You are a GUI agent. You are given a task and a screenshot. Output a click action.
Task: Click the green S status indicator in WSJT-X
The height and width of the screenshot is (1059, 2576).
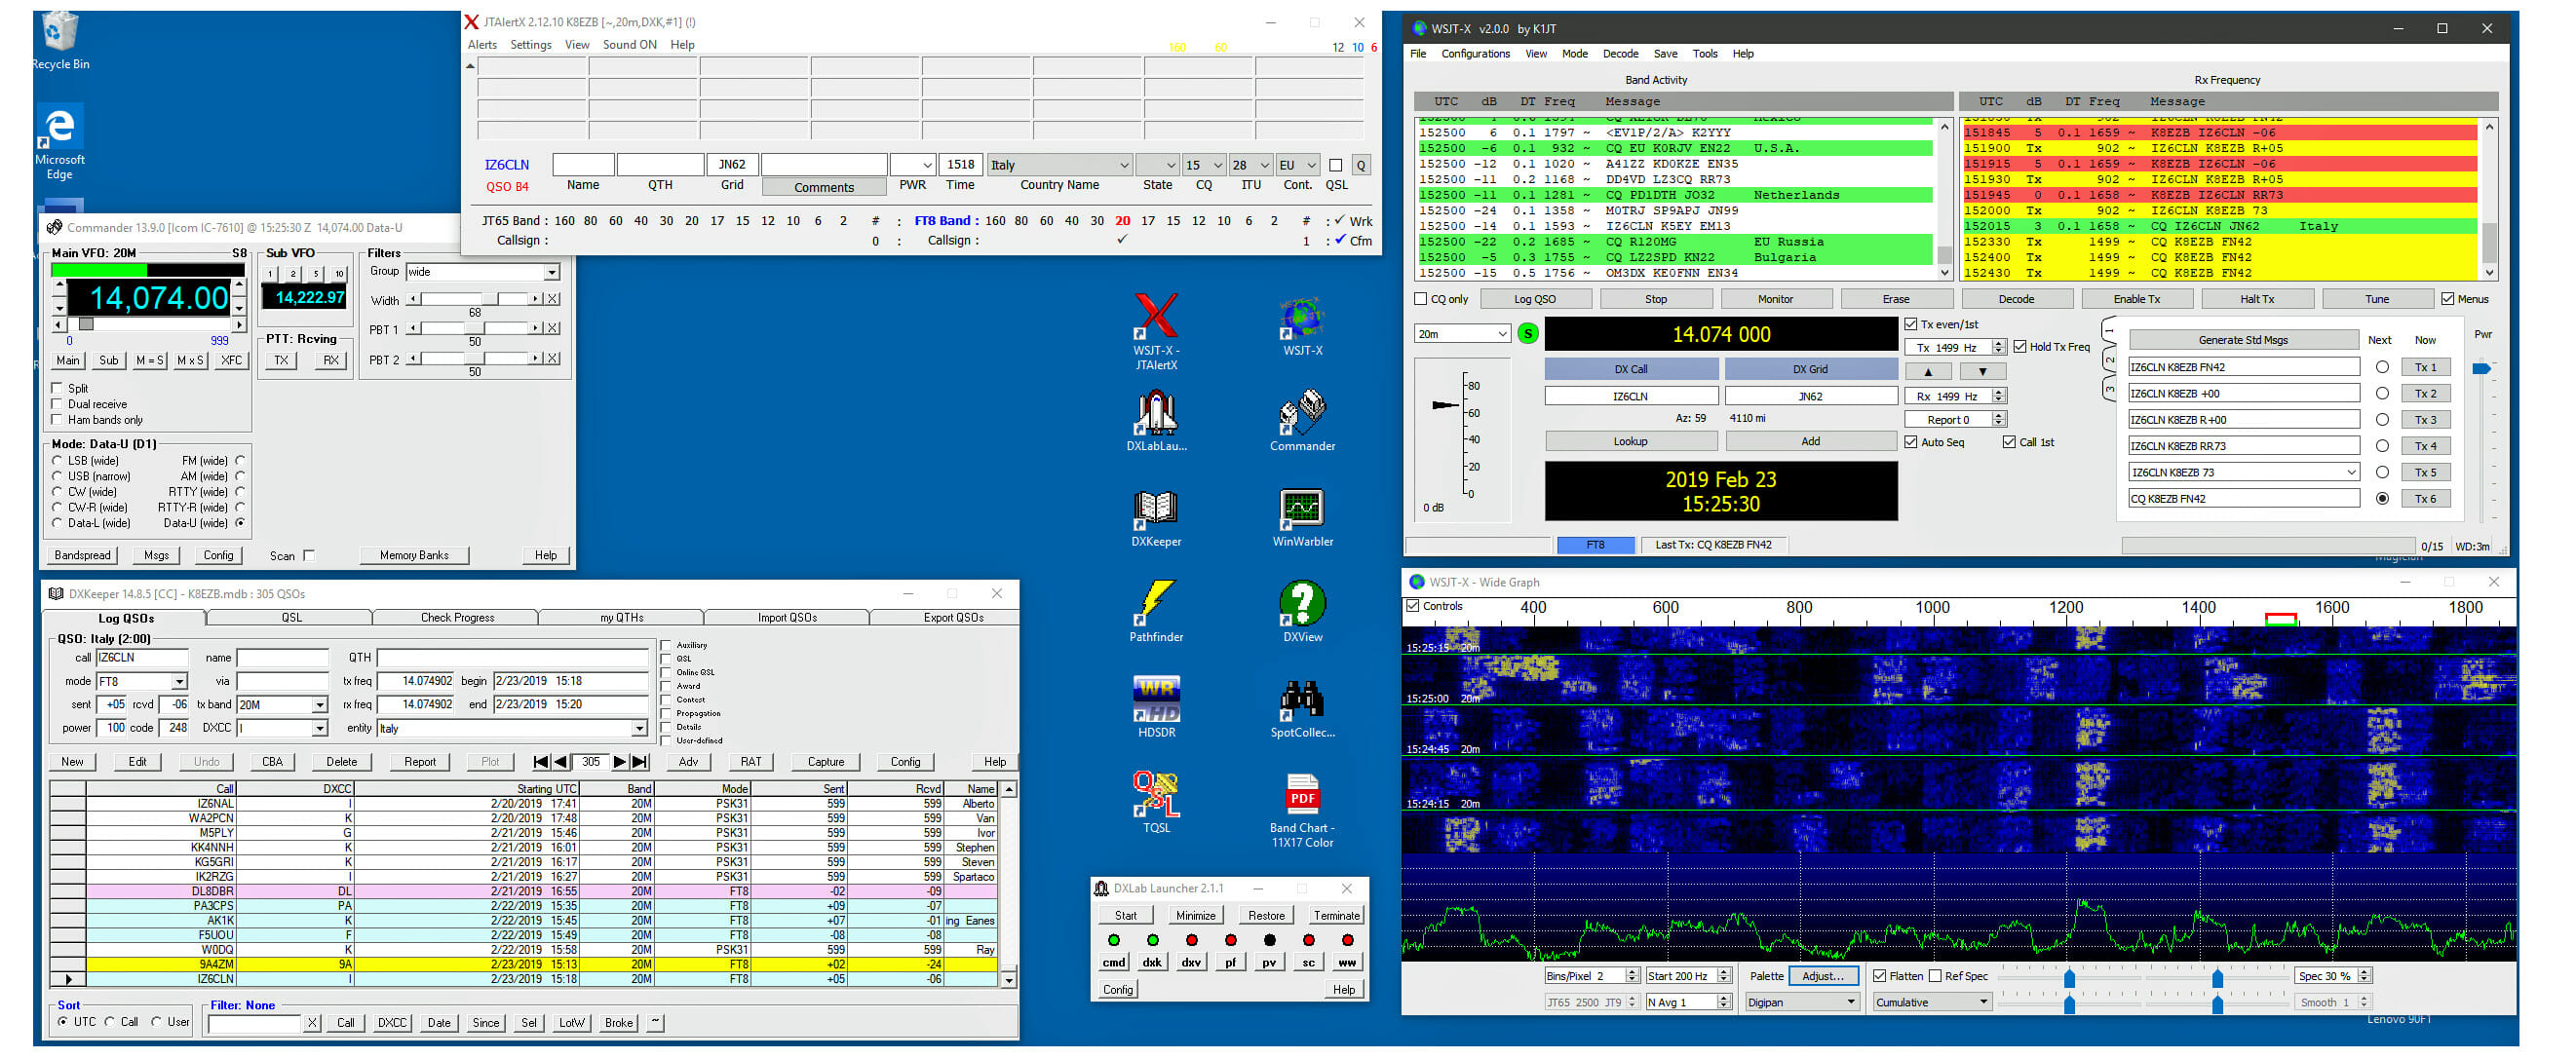(1528, 334)
